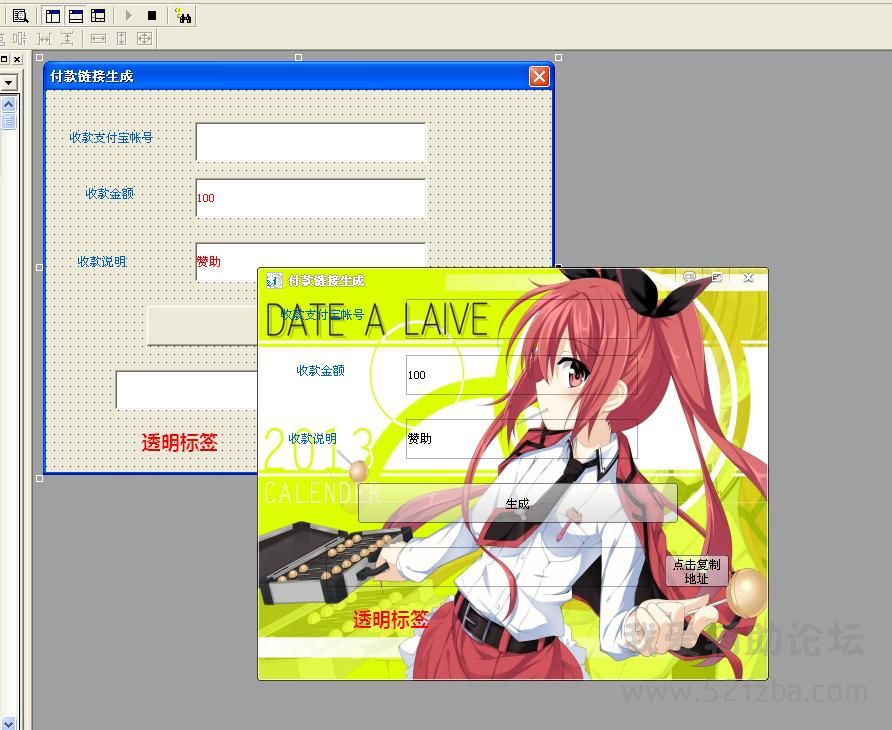Image resolution: width=892 pixels, height=730 pixels.
Task: Click the app icon in the running window title
Action: tap(274, 280)
